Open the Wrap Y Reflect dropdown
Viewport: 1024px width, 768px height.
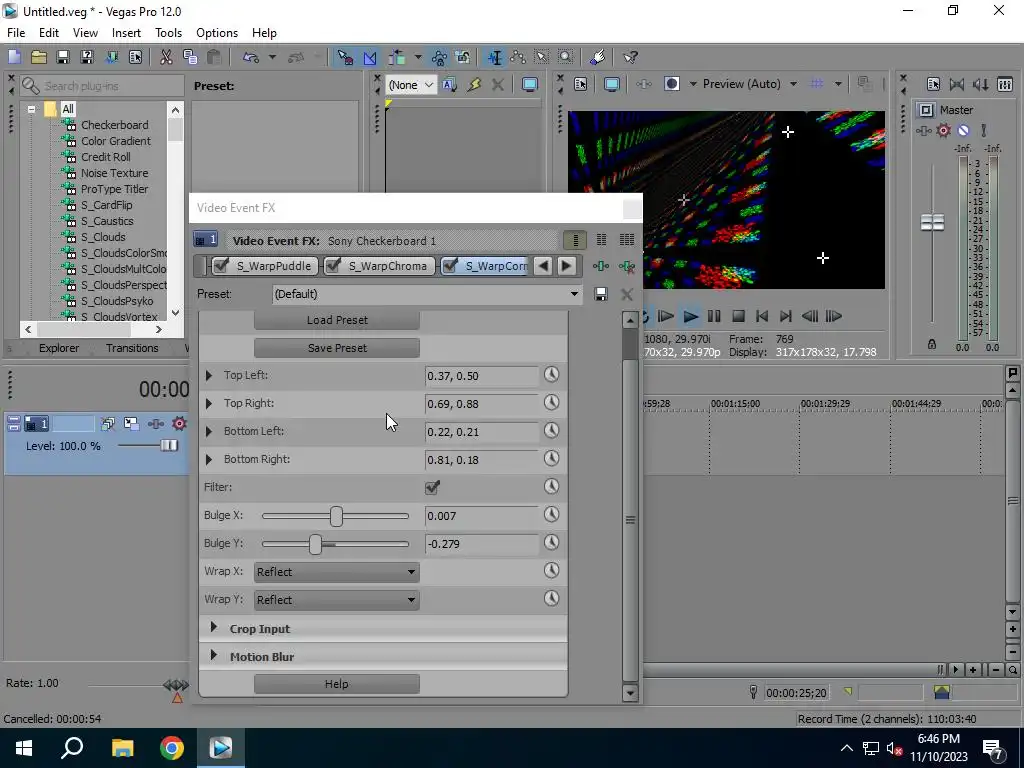tap(337, 600)
